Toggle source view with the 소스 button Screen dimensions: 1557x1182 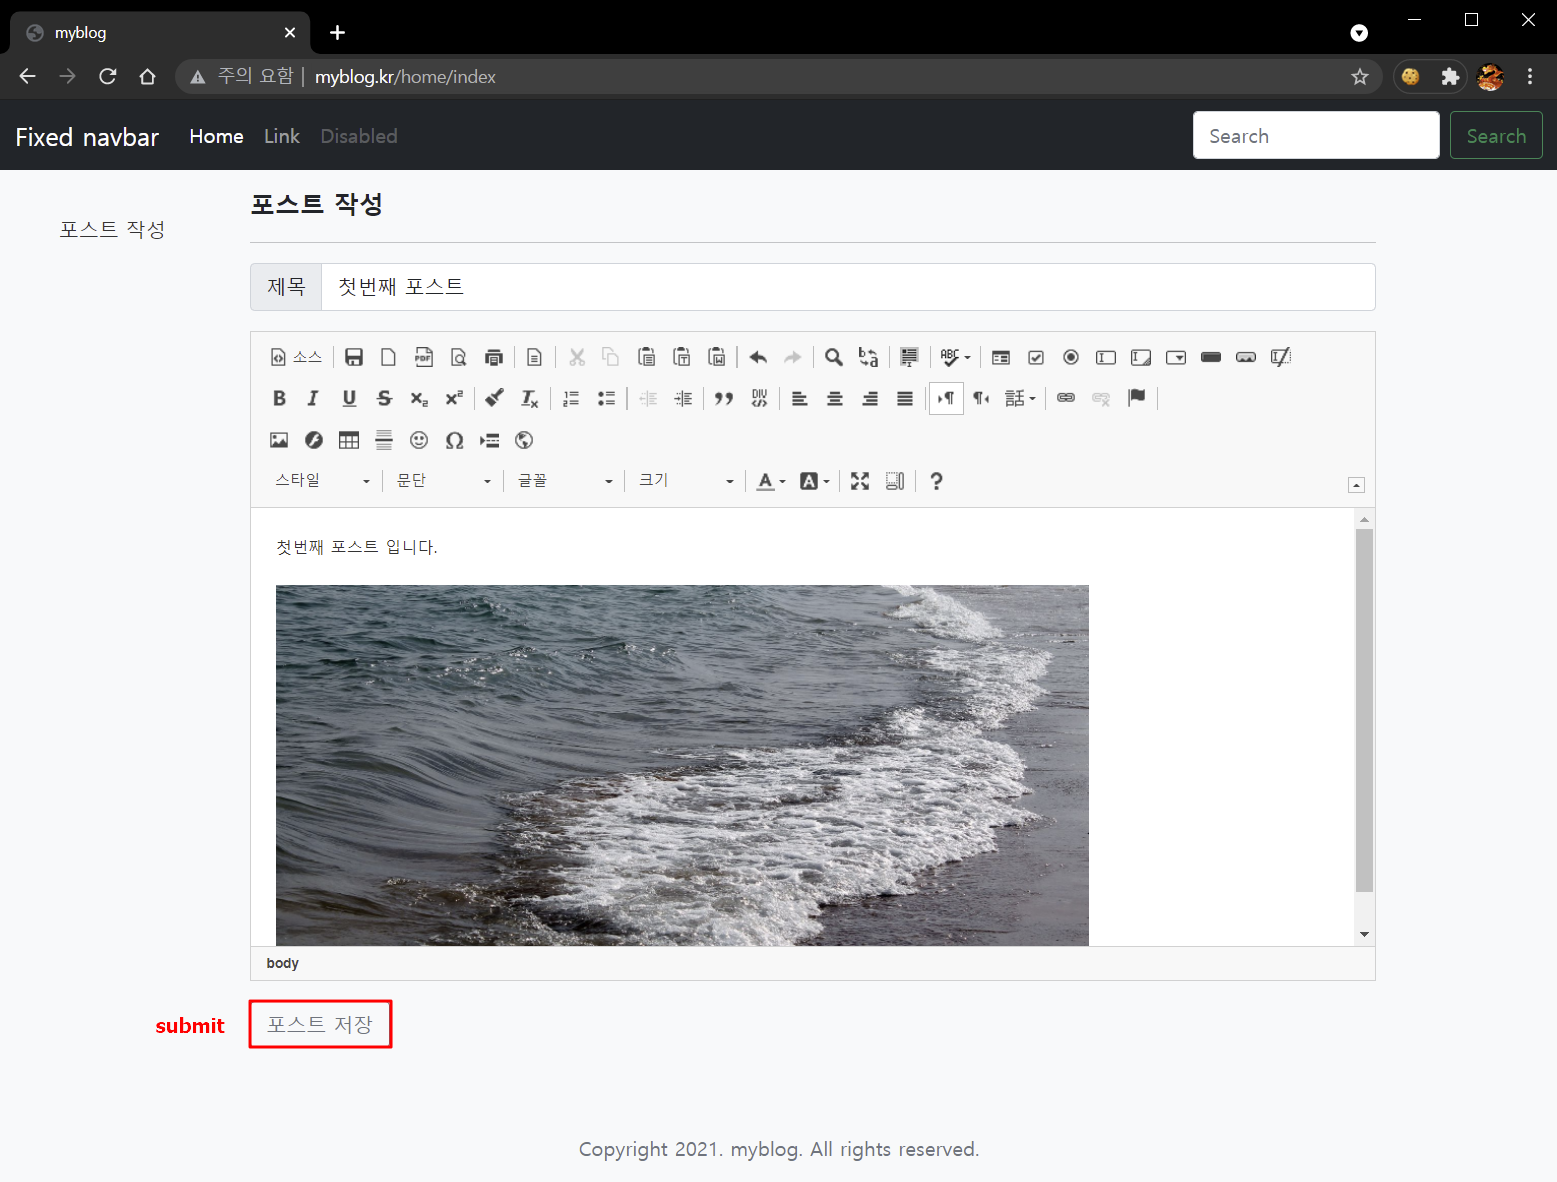pyautogui.click(x=297, y=357)
